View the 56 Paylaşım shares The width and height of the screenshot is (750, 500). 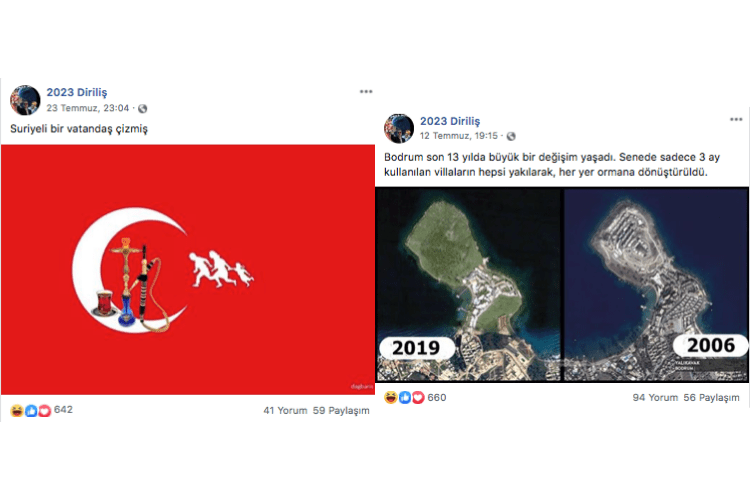(711, 398)
